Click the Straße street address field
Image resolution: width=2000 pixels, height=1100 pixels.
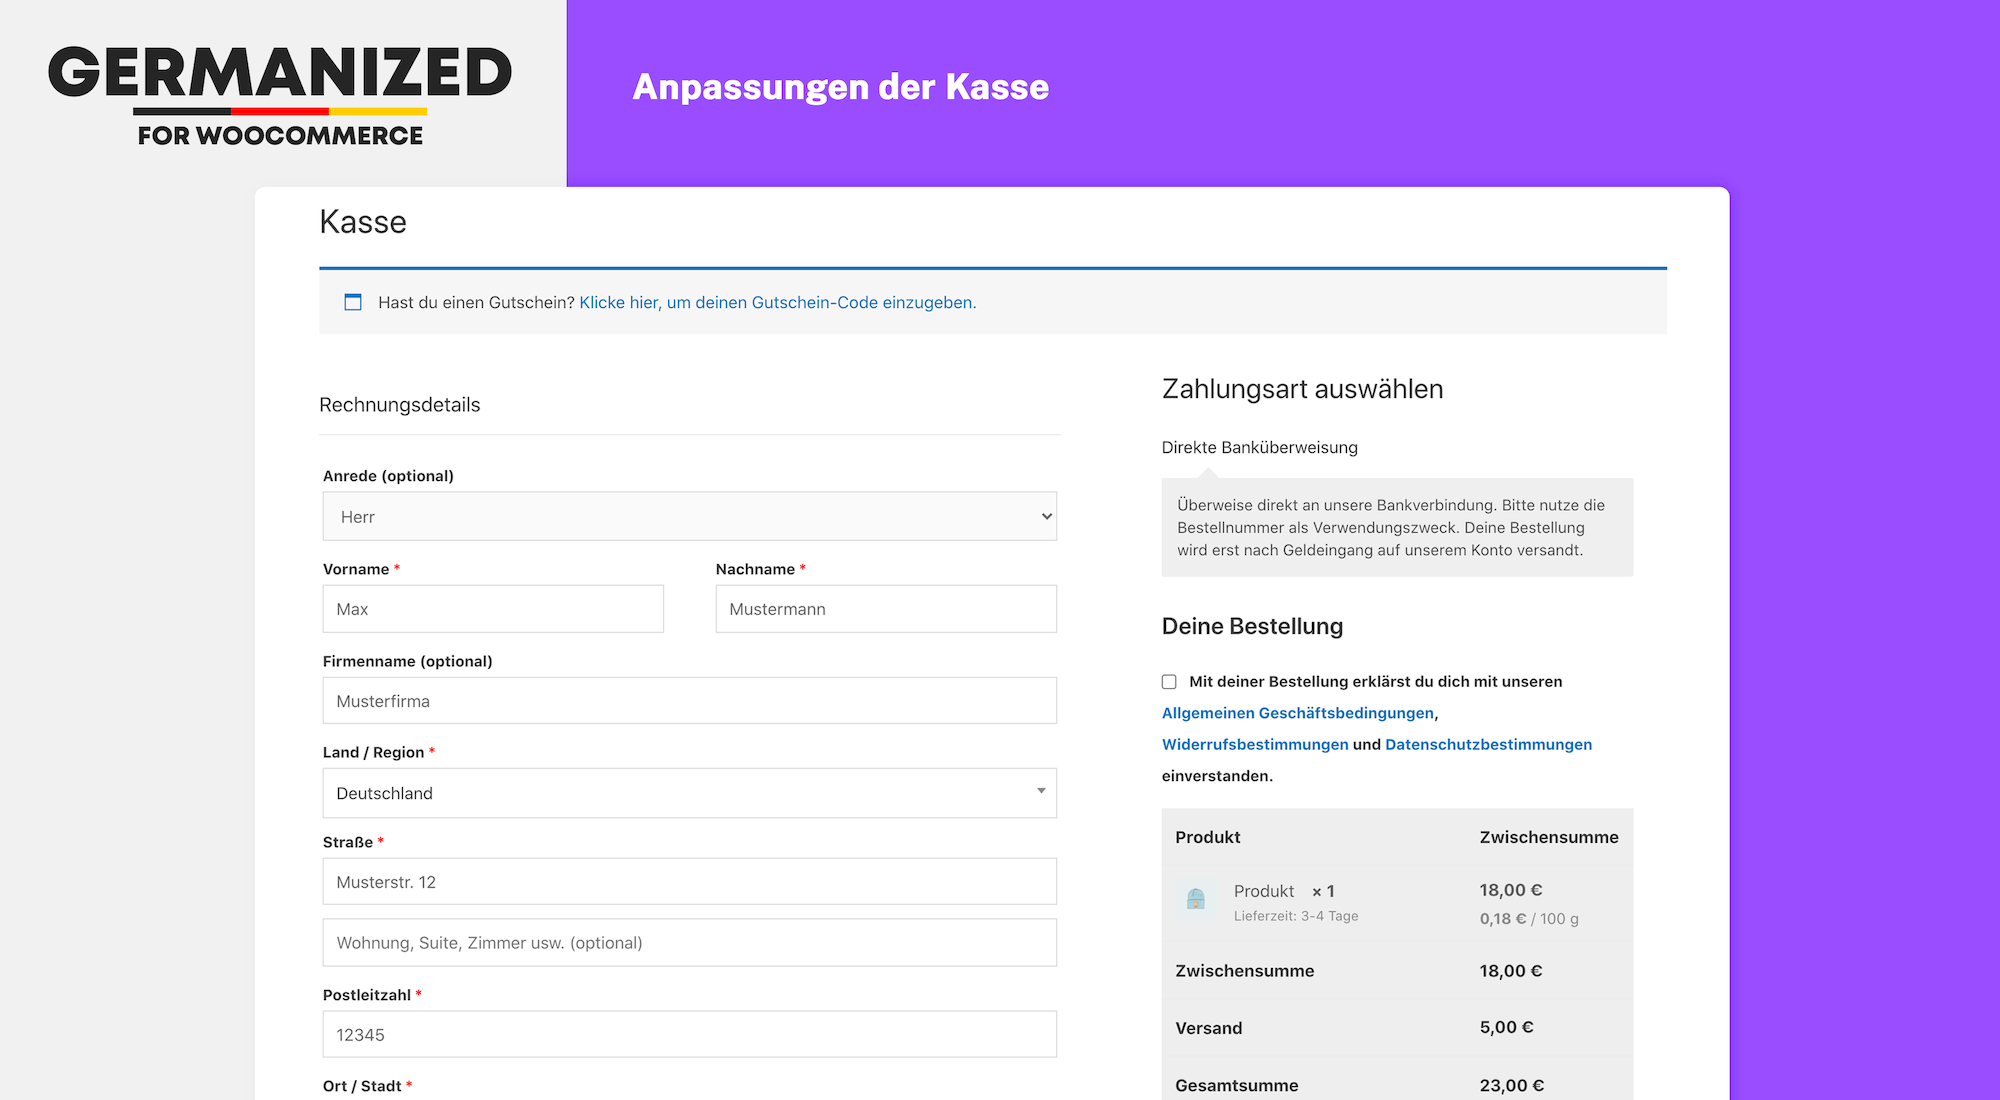[689, 882]
